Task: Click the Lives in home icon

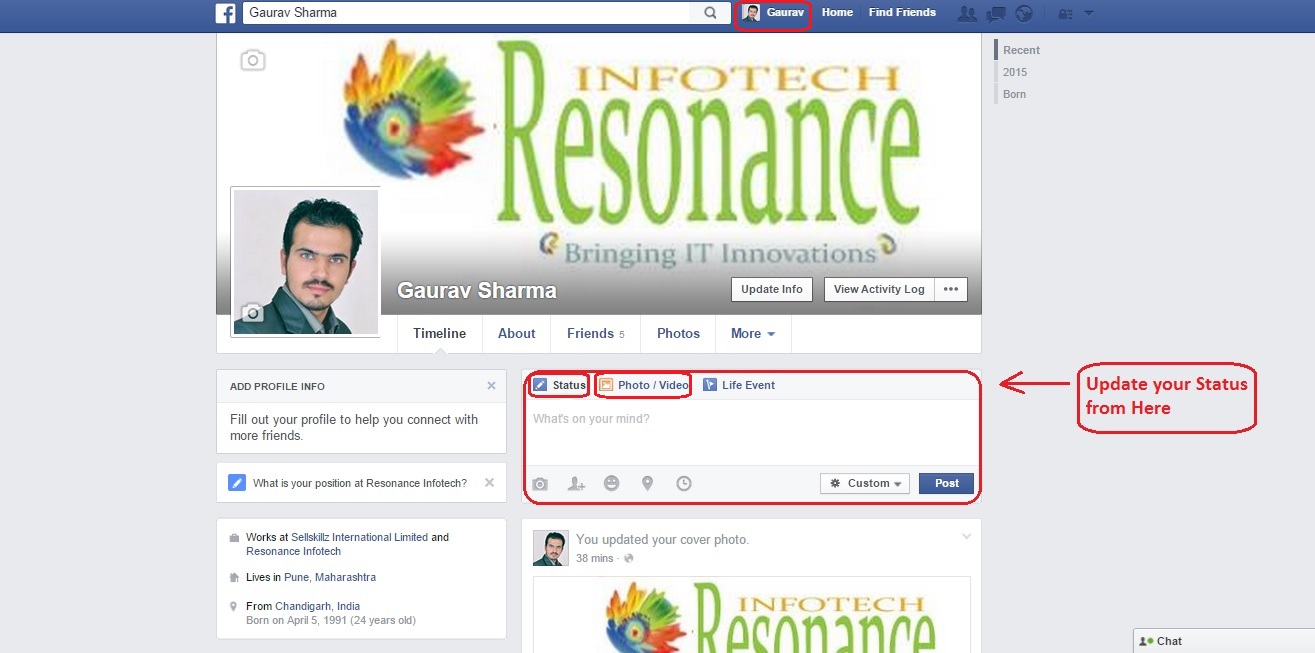Action: [235, 578]
